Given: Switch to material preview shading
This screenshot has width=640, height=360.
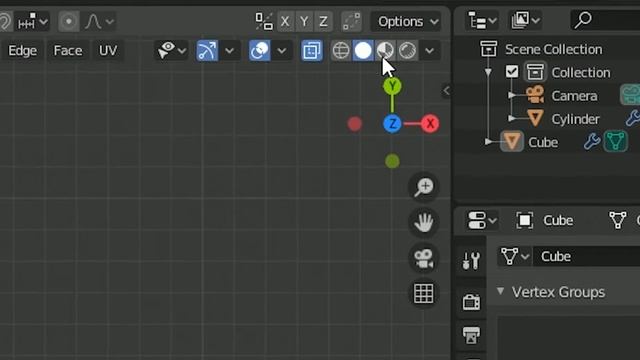Looking at the screenshot, I should tap(385, 51).
